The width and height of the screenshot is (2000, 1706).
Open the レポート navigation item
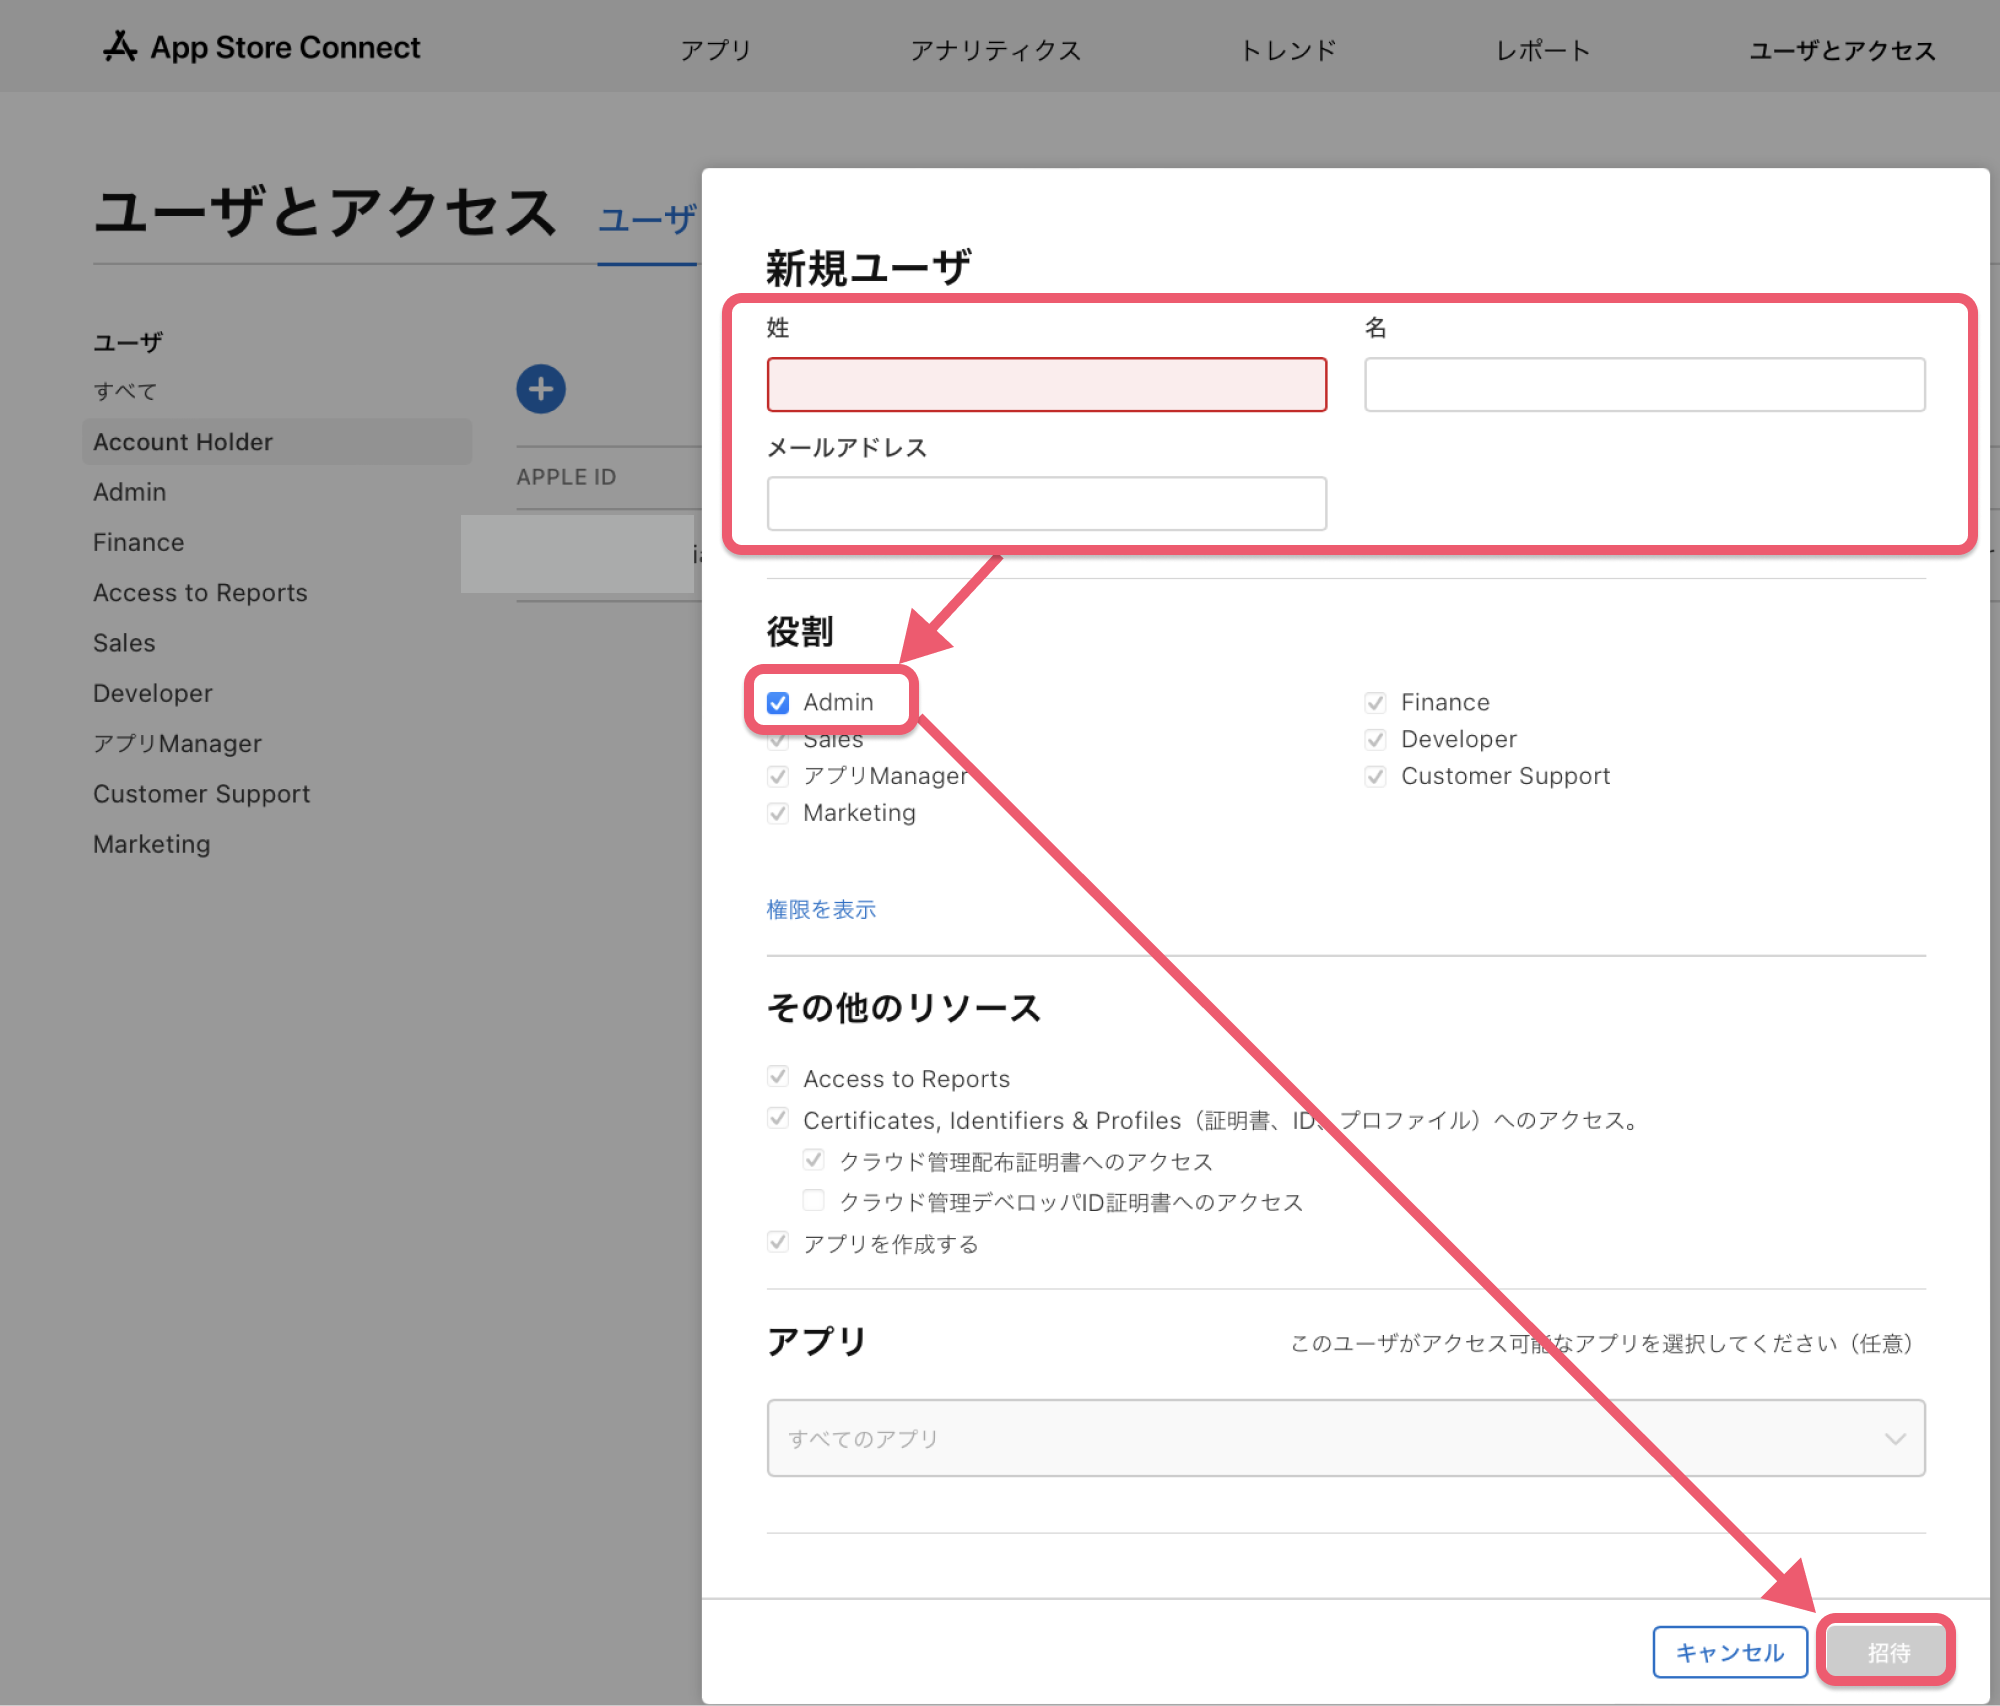coord(1543,50)
